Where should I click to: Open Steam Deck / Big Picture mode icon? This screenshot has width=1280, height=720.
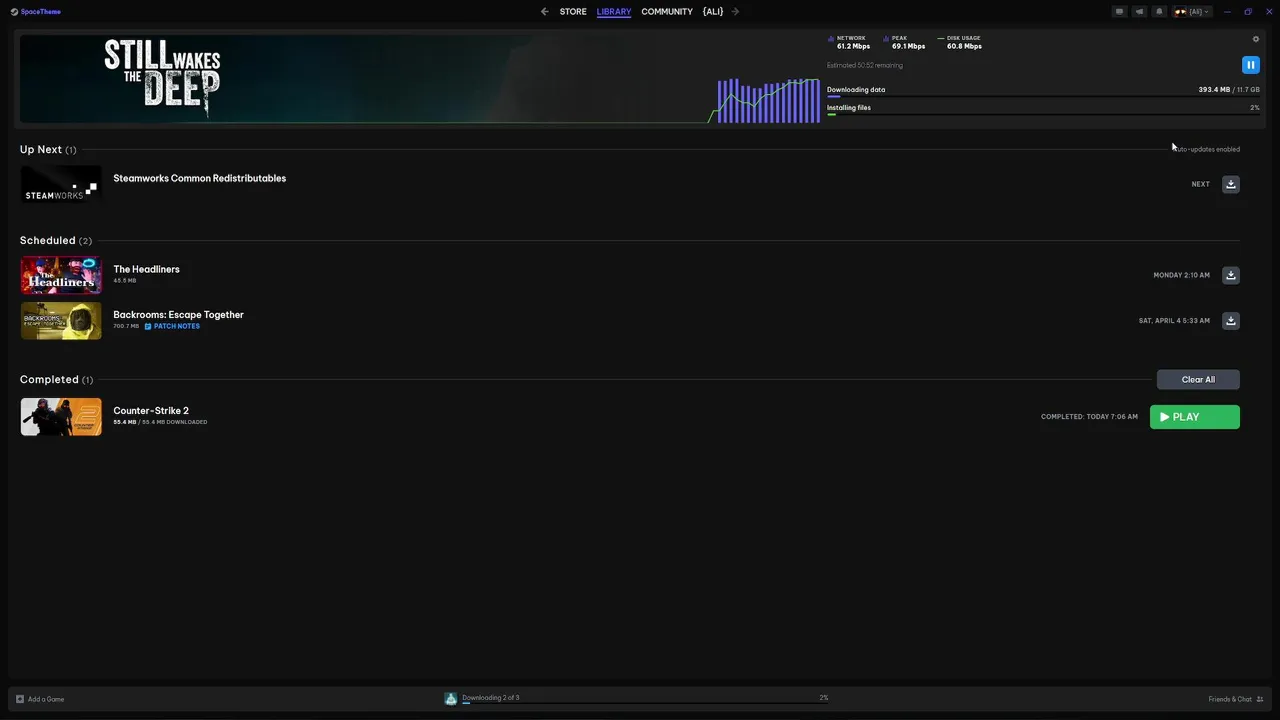(1119, 12)
